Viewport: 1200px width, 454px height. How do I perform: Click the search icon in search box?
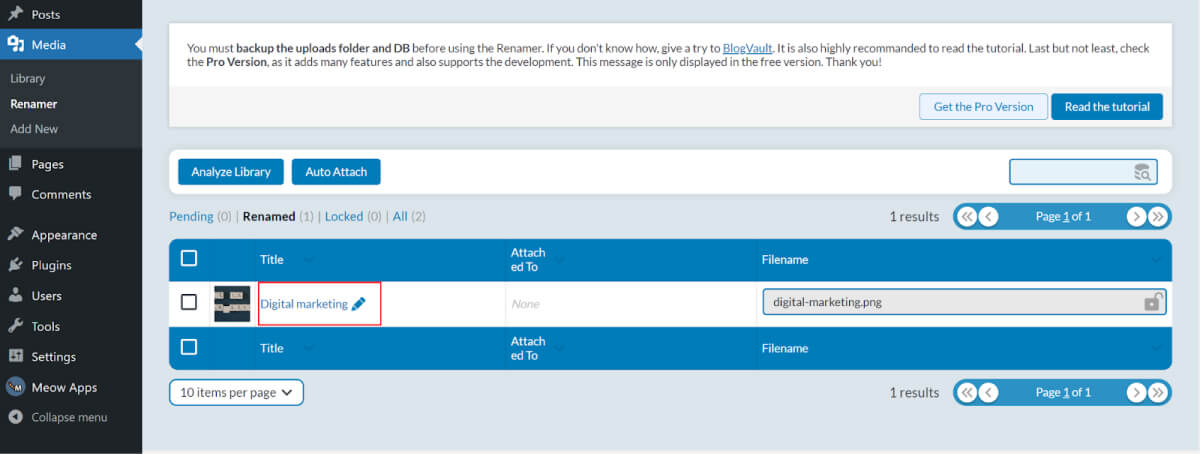click(x=1142, y=172)
